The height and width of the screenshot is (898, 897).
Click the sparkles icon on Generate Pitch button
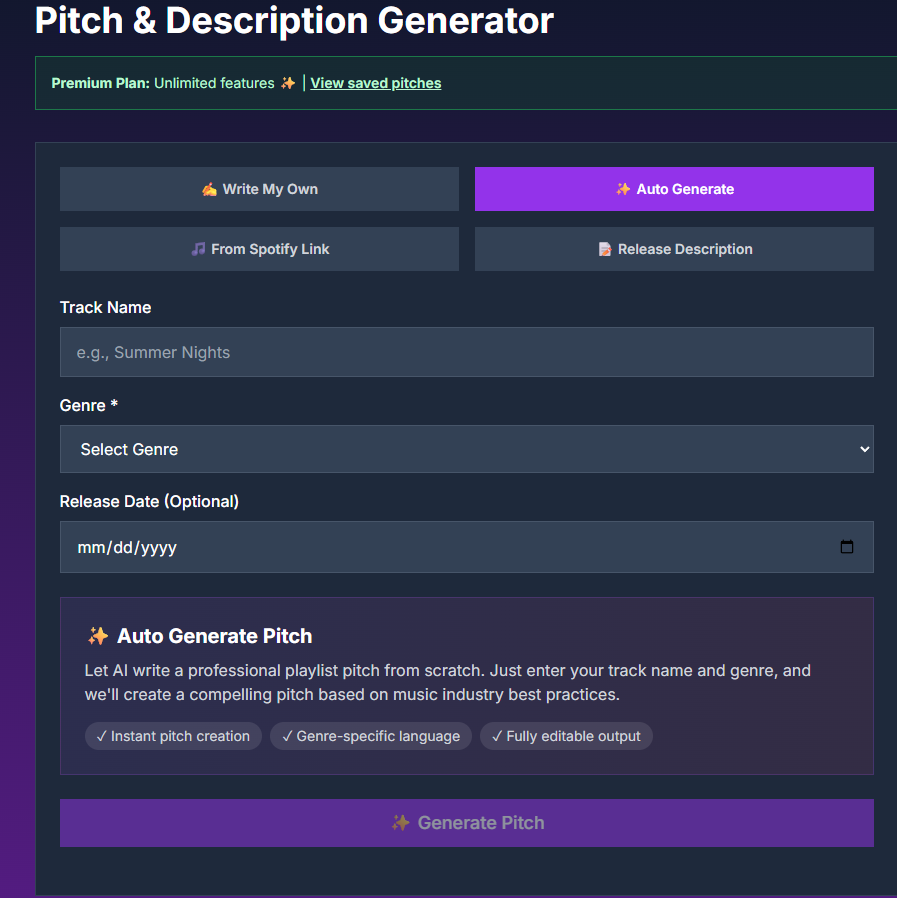pos(400,822)
